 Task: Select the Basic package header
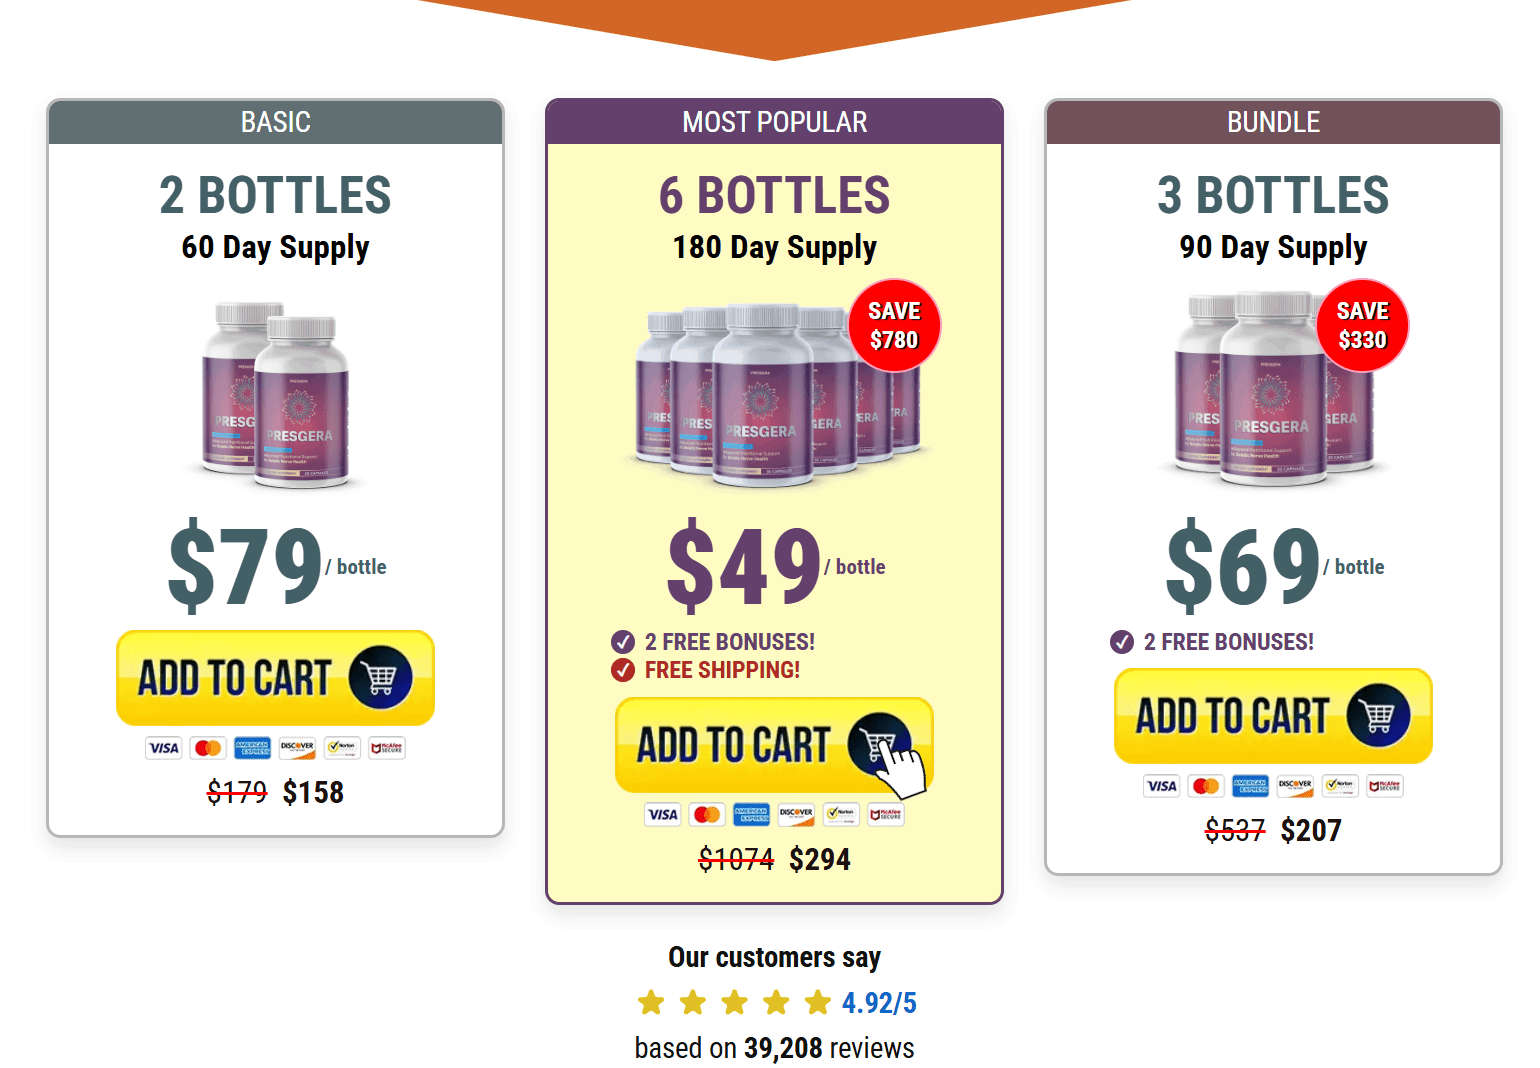[x=275, y=122]
